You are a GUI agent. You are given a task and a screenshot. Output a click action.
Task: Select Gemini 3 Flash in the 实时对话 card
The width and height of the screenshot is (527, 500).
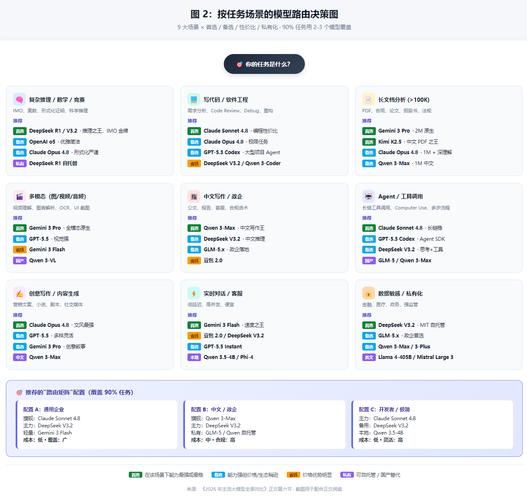click(226, 325)
